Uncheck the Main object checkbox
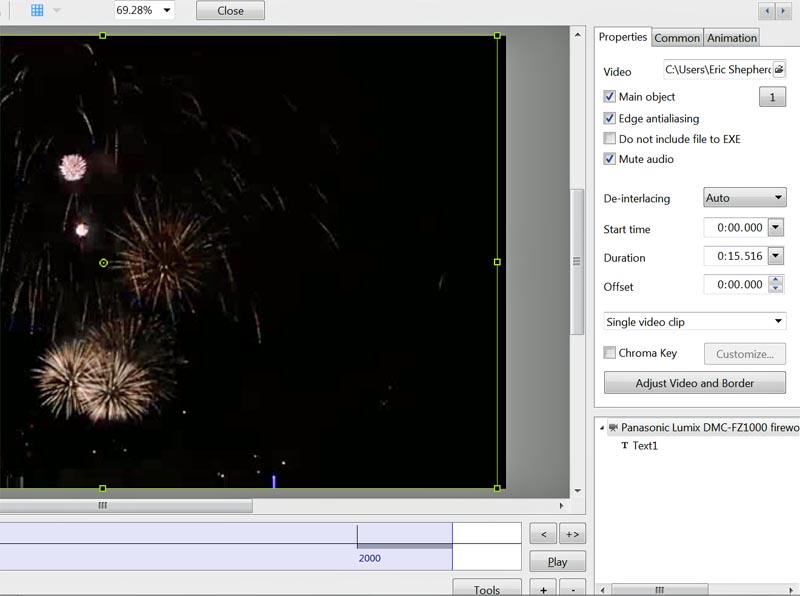This screenshot has width=800, height=596. coord(610,97)
